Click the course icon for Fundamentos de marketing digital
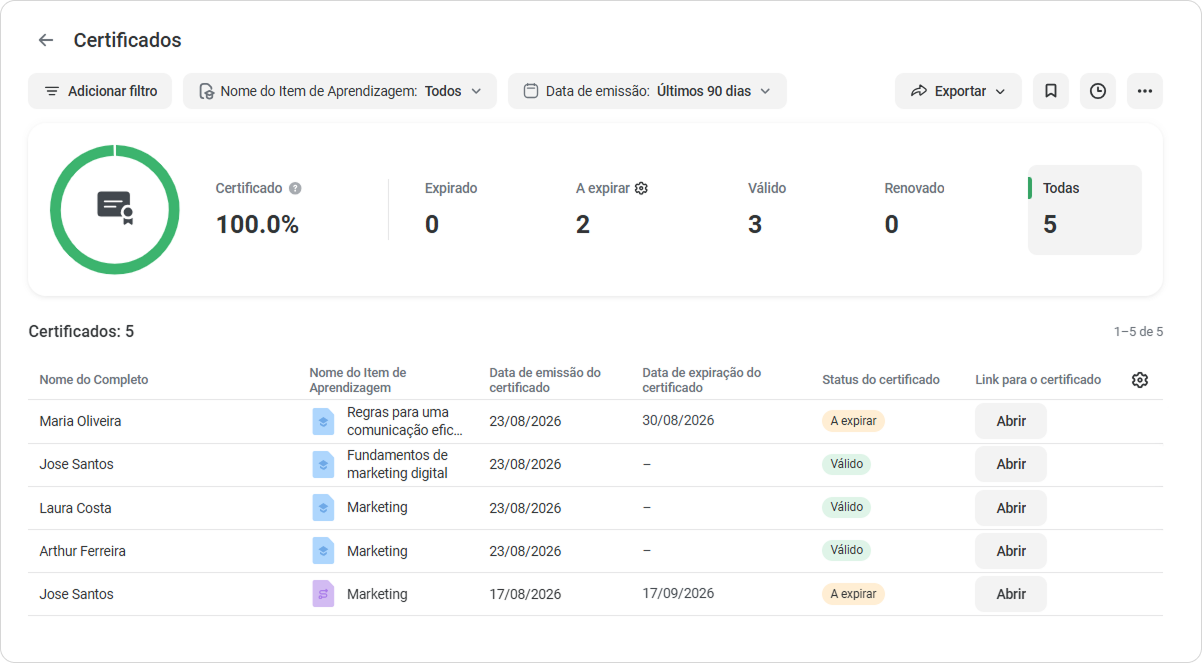1202x663 pixels. point(323,464)
